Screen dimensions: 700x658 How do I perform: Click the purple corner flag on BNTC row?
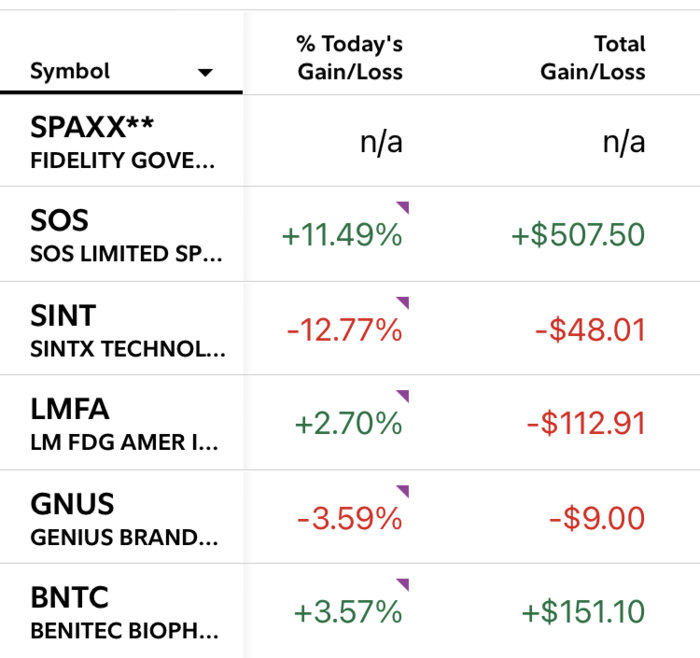coord(404,584)
